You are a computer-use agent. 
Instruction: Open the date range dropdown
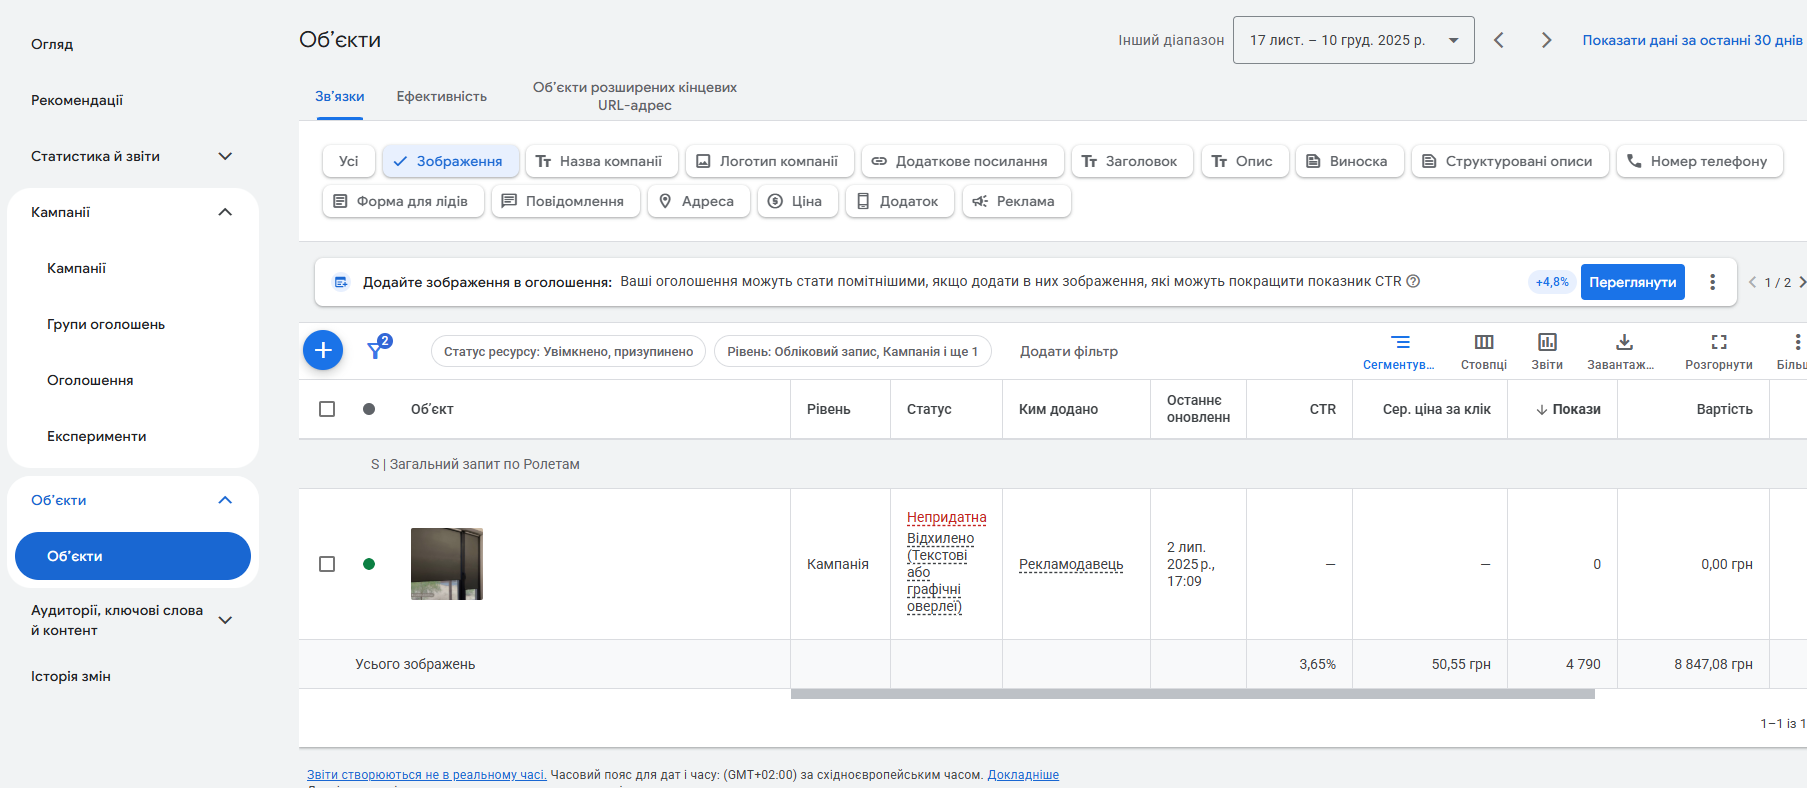1353,40
